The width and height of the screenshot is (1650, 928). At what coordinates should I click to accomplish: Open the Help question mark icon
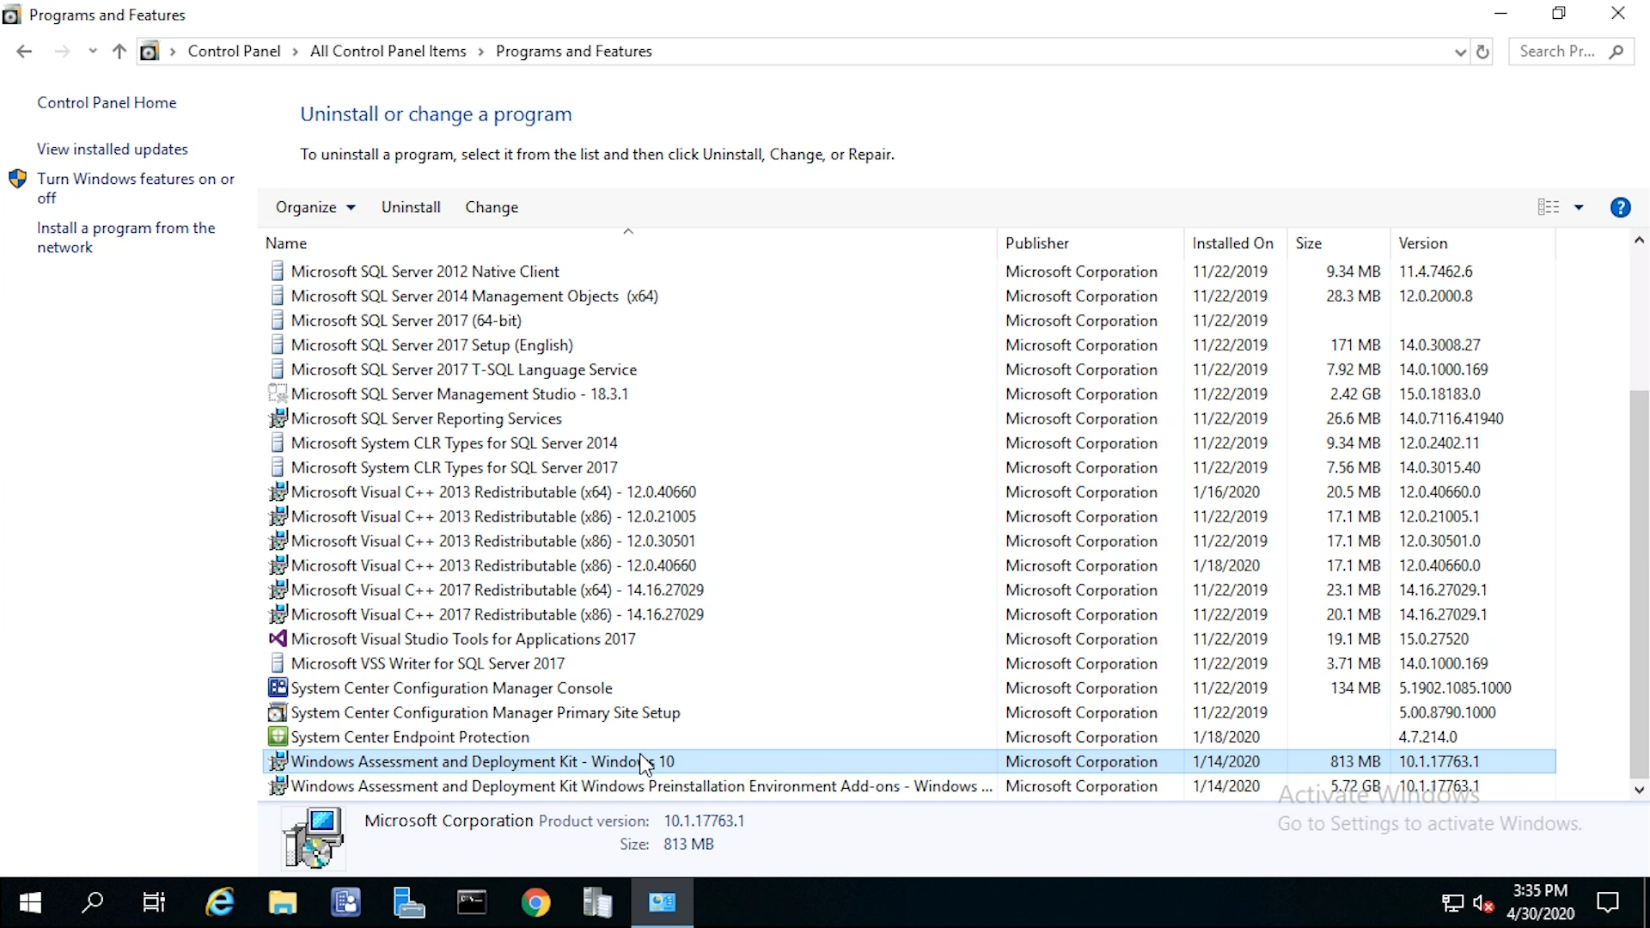[1620, 207]
